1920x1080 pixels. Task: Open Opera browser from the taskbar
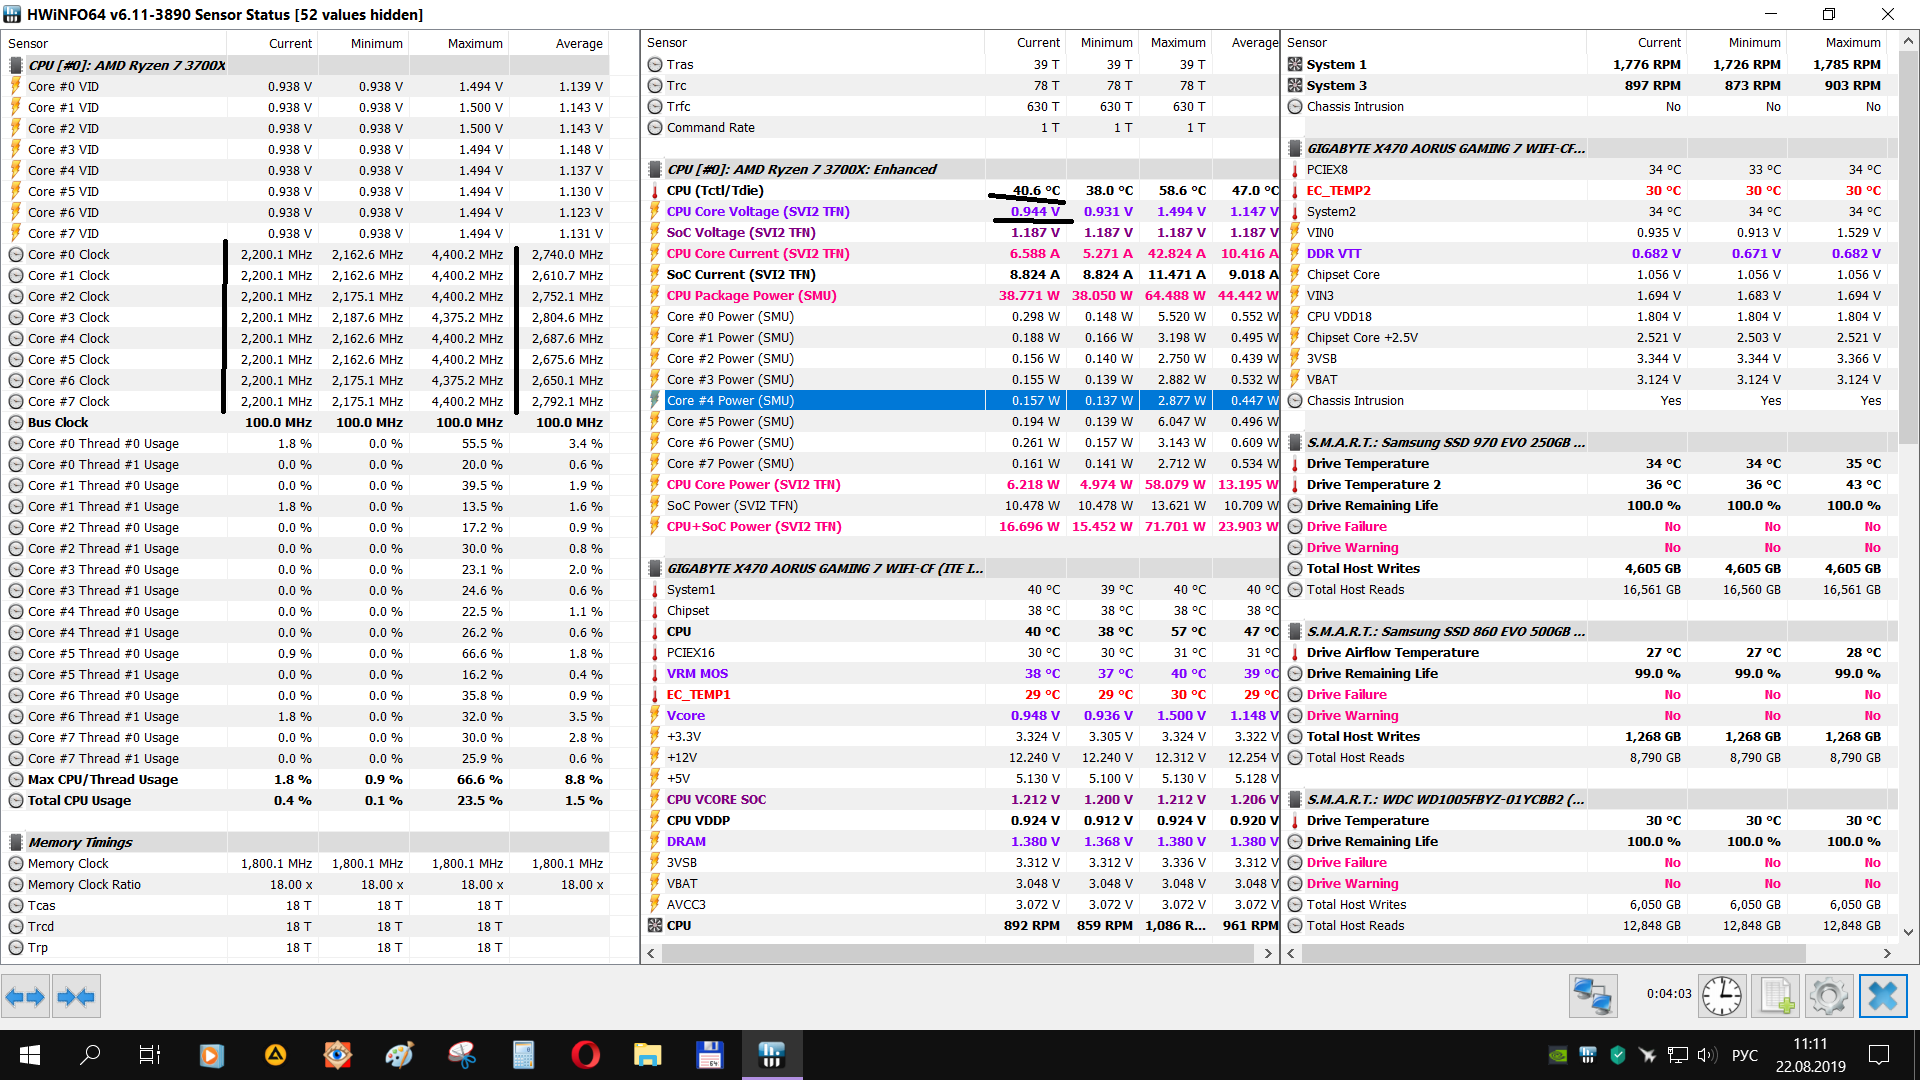coord(585,1055)
